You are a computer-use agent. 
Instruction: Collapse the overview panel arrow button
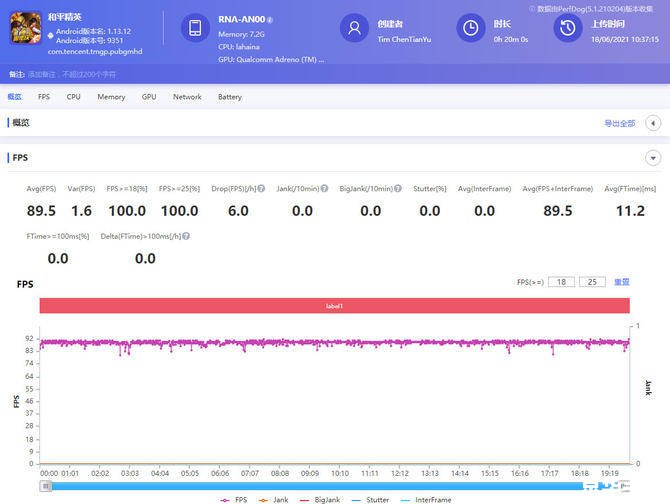653,123
